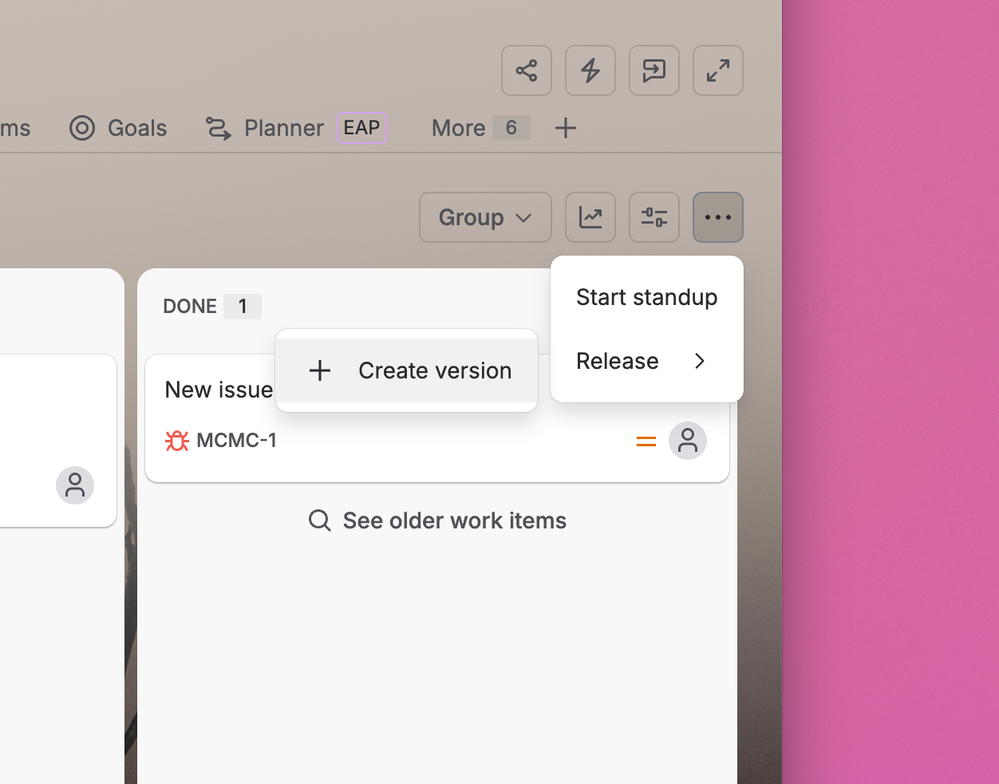Click the give feedback icon button
Screen dimensions: 999x784
point(654,70)
